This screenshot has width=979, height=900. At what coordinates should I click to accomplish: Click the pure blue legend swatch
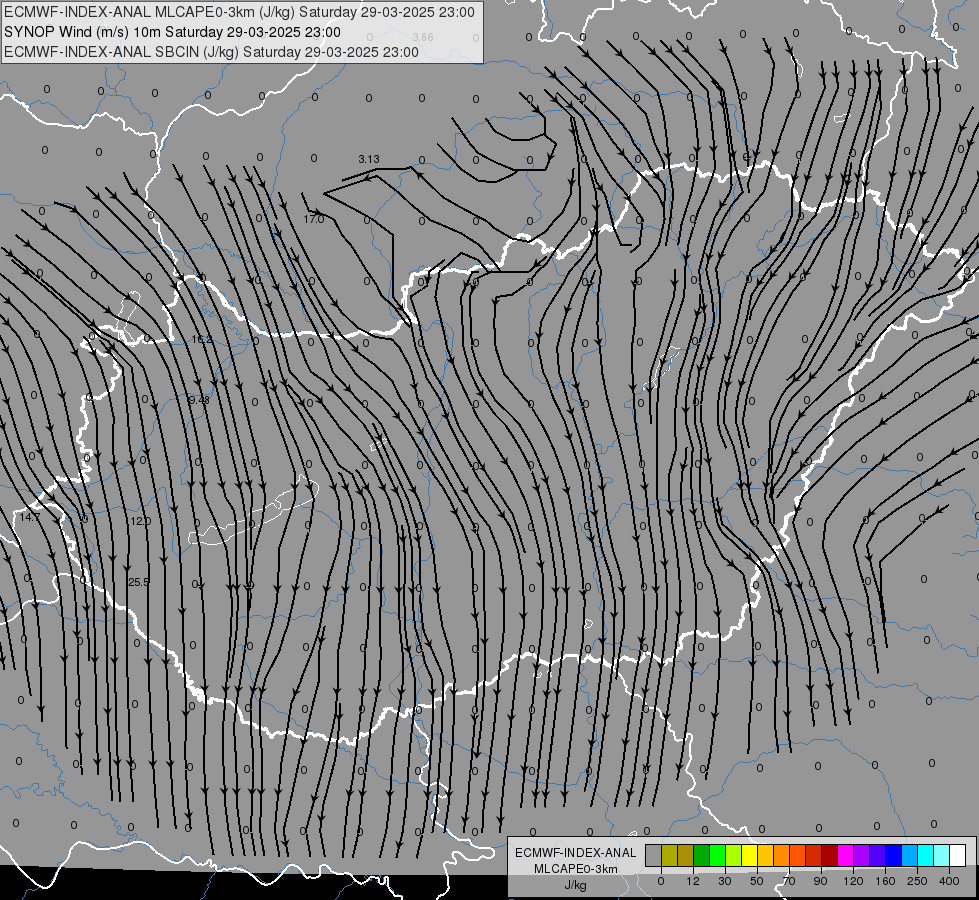(894, 855)
